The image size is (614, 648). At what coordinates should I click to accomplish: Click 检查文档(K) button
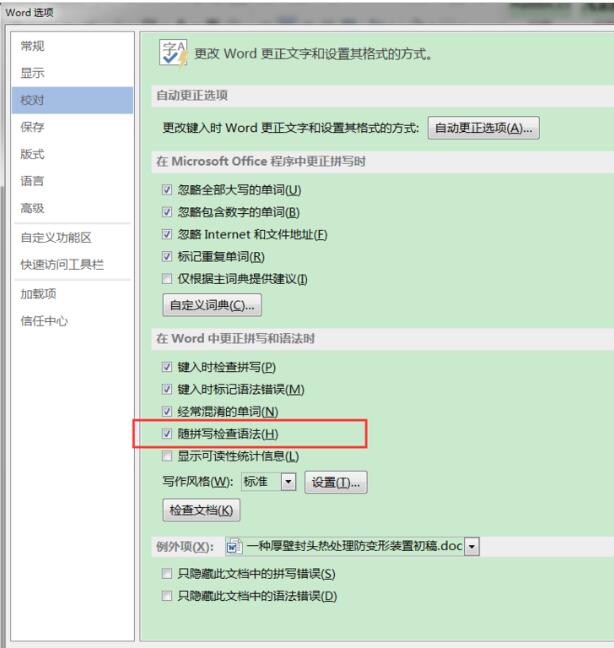[x=201, y=510]
